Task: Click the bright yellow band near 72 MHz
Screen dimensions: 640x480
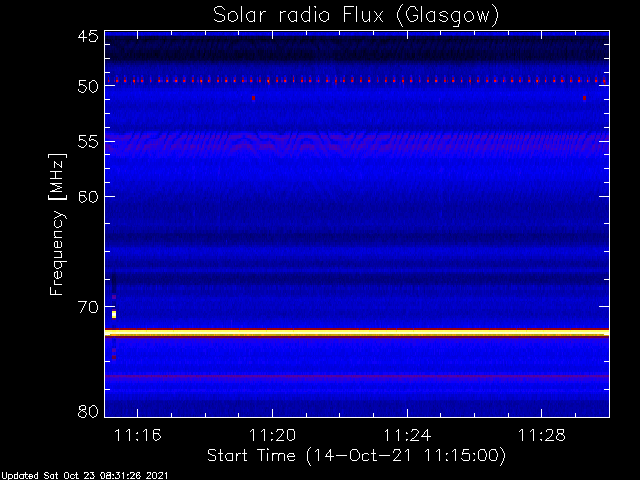Action: coord(357,333)
